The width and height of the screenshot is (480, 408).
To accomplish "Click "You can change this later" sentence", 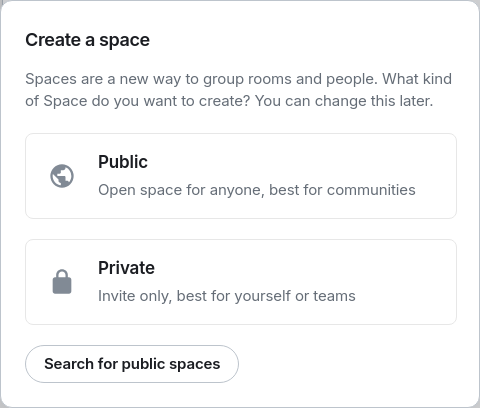I will coord(344,101).
